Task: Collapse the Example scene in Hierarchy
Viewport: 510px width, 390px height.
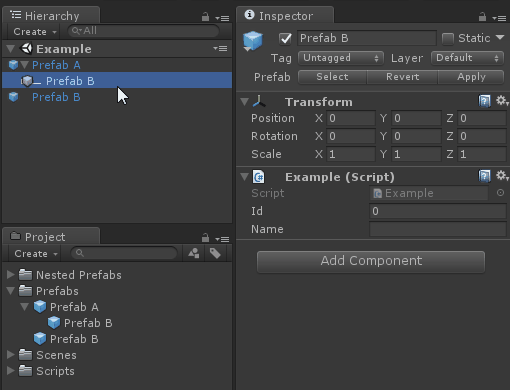Action: [11, 49]
